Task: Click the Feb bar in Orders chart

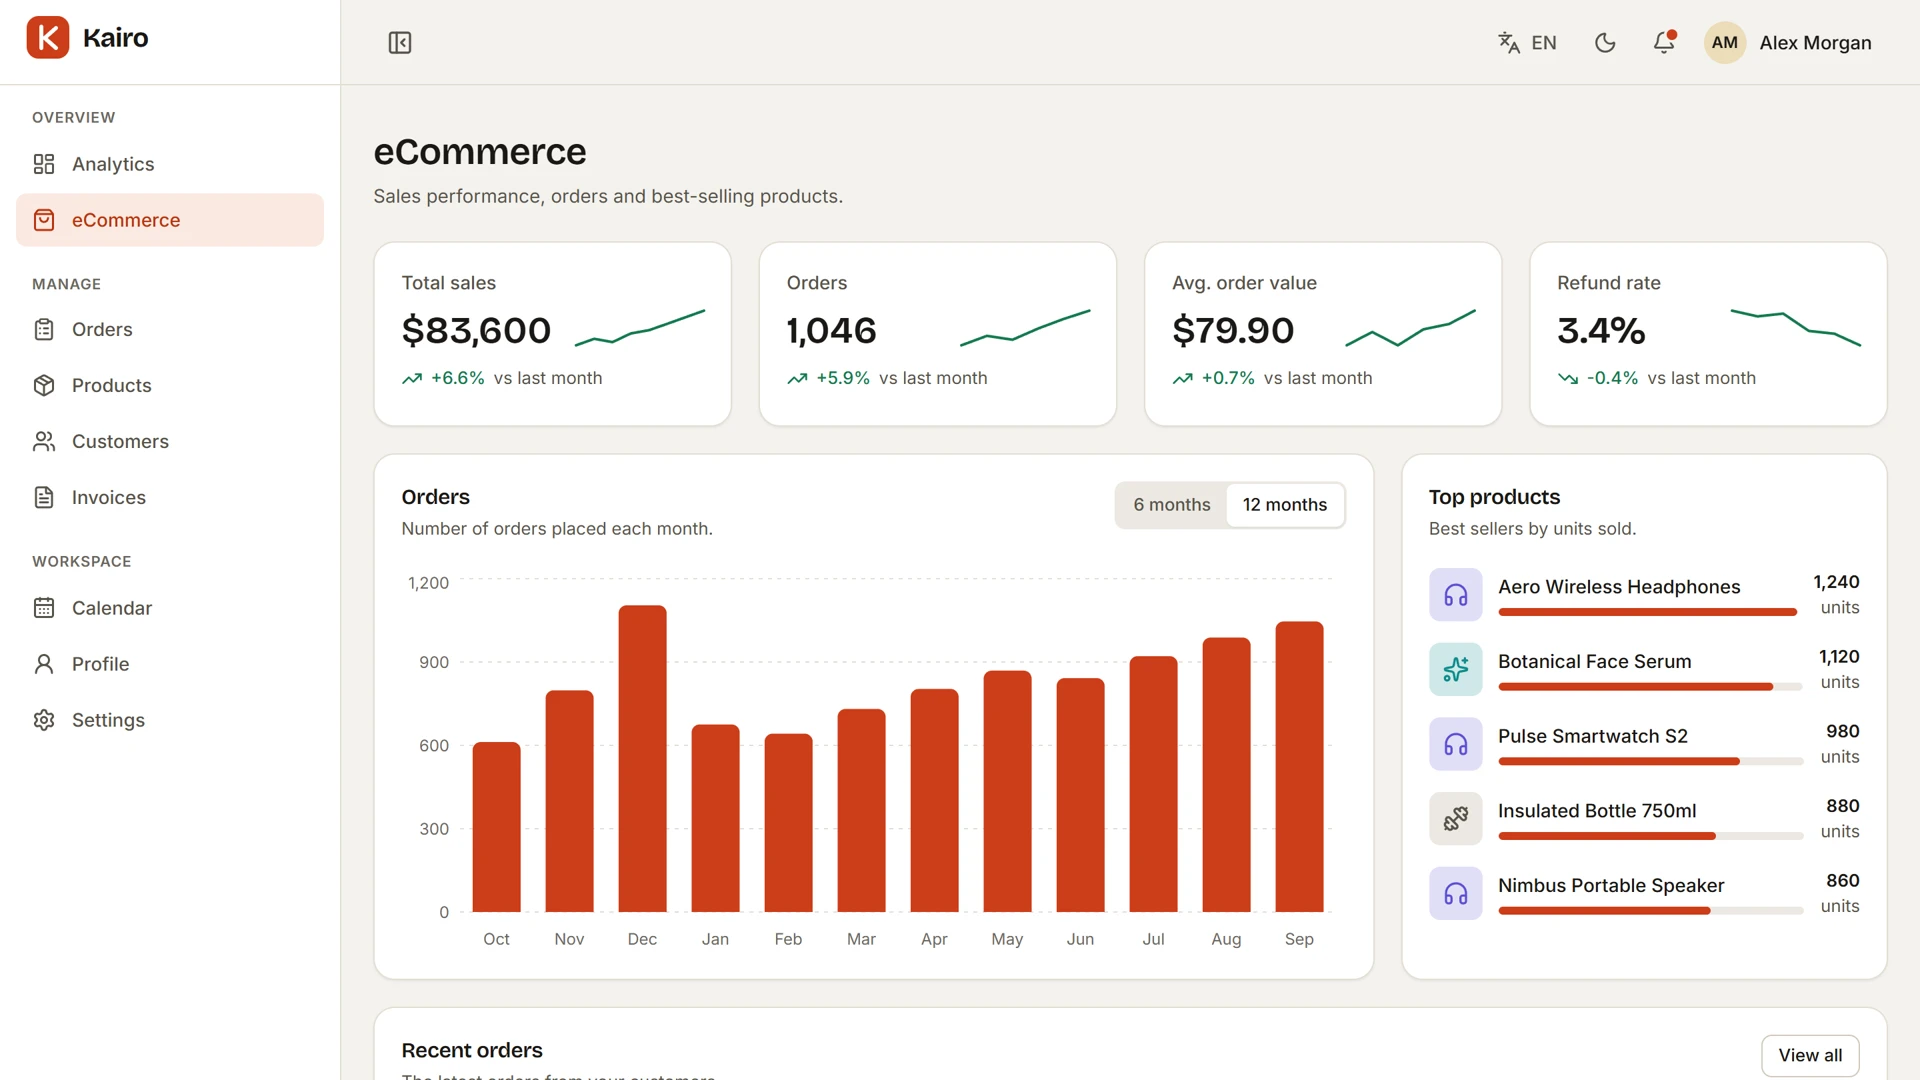Action: click(x=788, y=823)
